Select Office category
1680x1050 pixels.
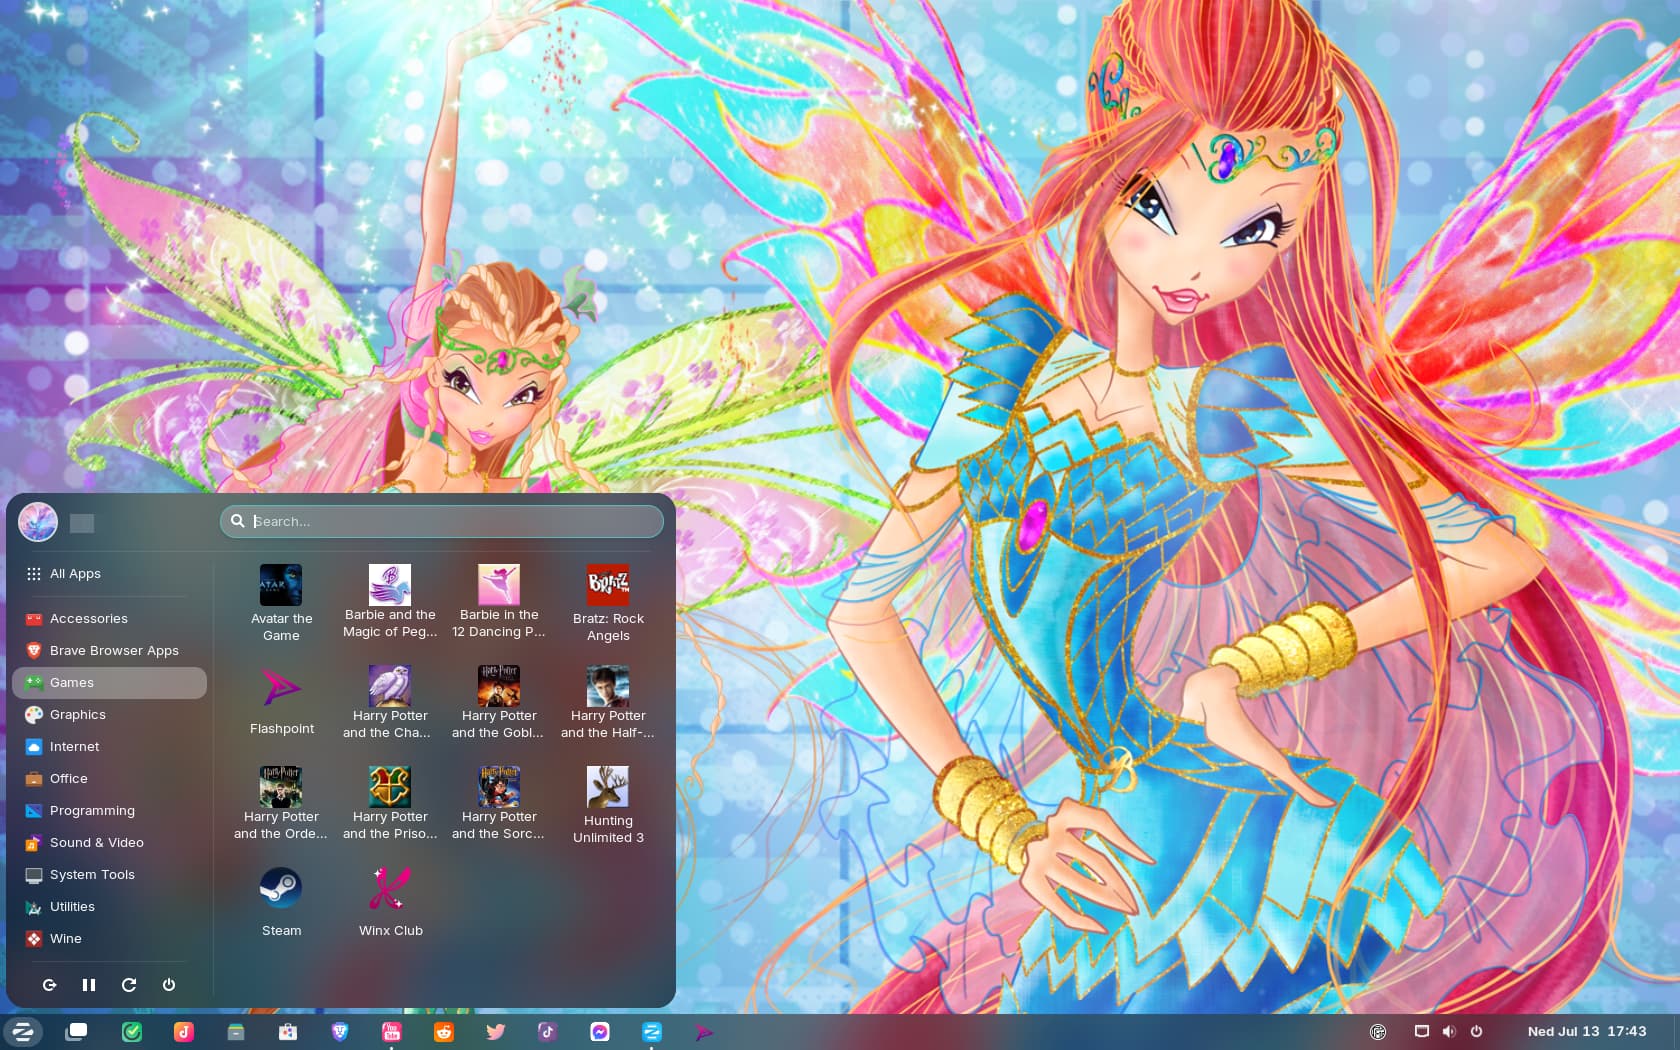pyautogui.click(x=110, y=779)
